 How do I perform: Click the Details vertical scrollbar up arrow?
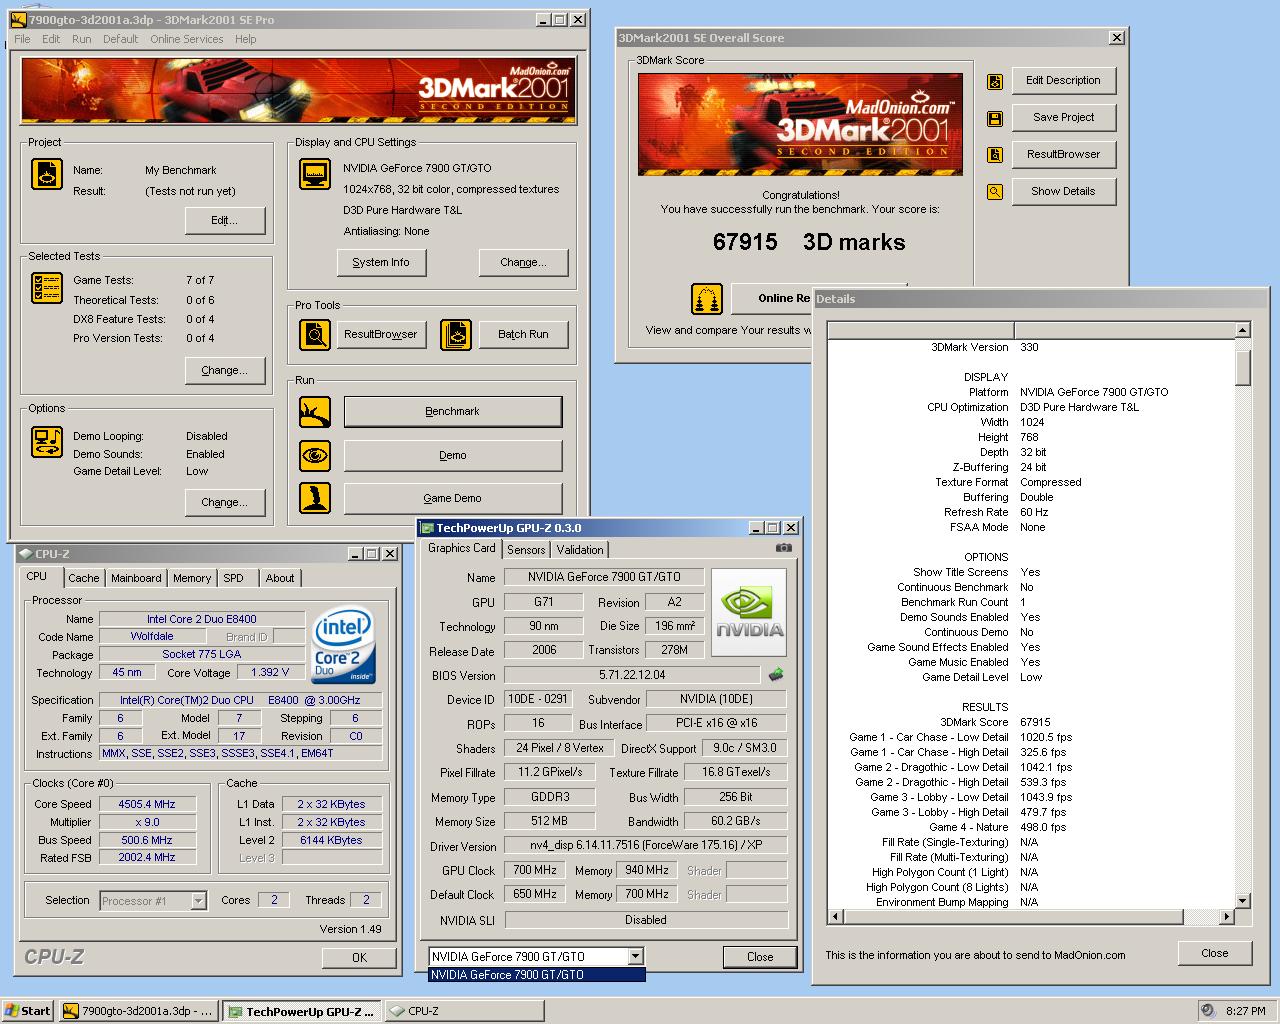pyautogui.click(x=1243, y=329)
